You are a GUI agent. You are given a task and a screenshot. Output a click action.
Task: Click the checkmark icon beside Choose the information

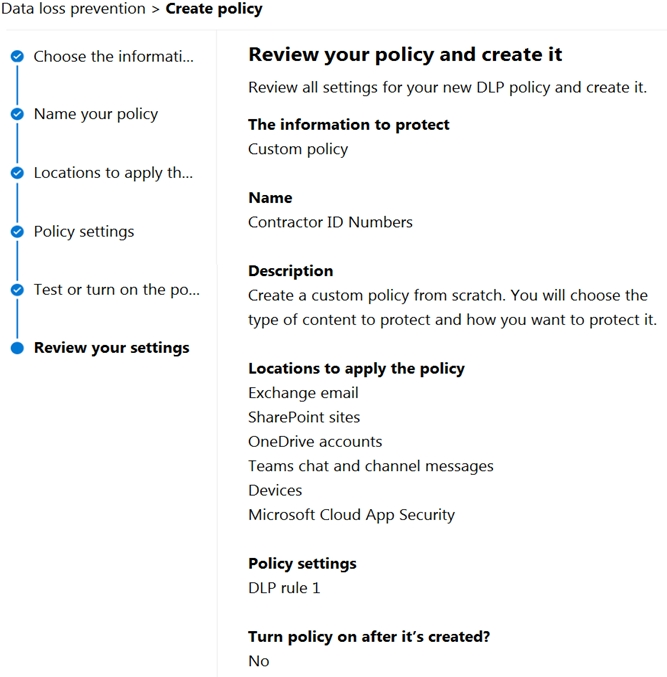coord(17,56)
